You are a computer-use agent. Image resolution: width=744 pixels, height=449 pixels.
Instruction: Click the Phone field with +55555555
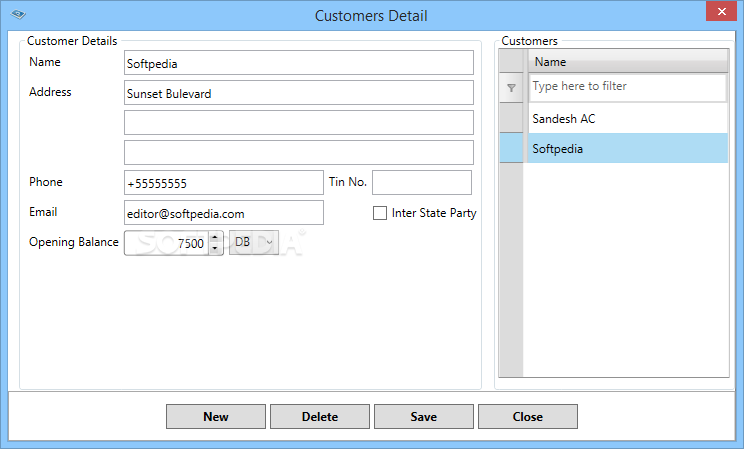(224, 183)
